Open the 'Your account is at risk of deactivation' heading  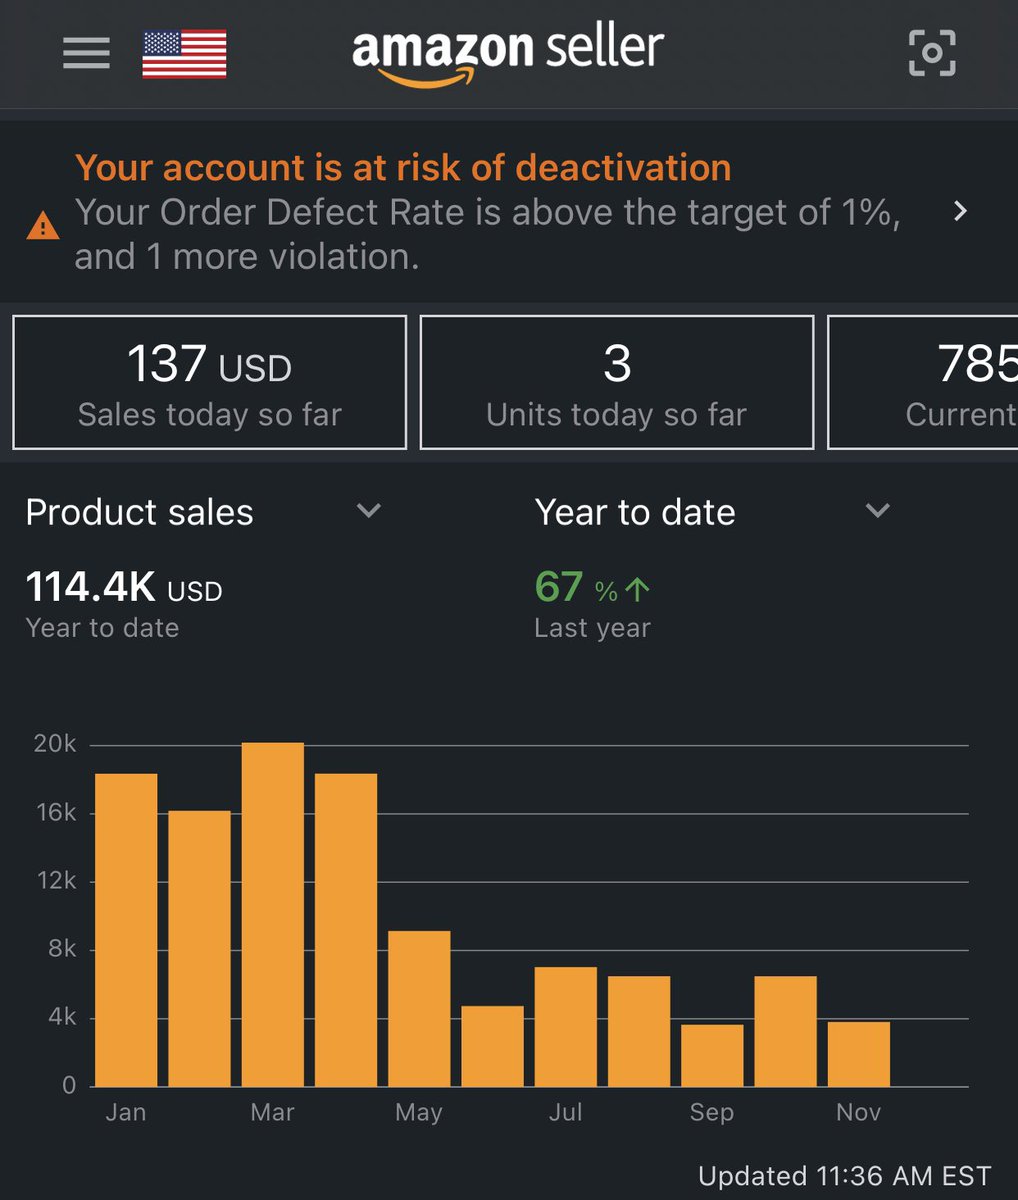point(403,167)
